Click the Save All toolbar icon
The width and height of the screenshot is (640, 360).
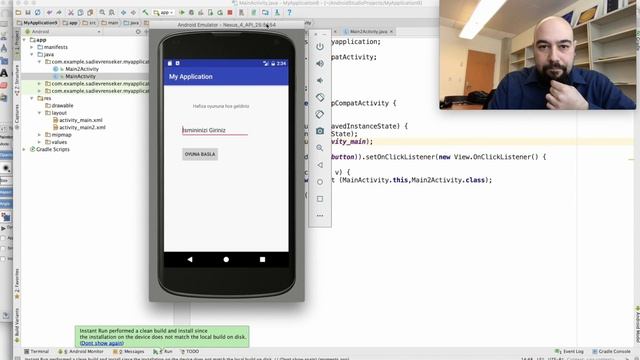coord(28,13)
